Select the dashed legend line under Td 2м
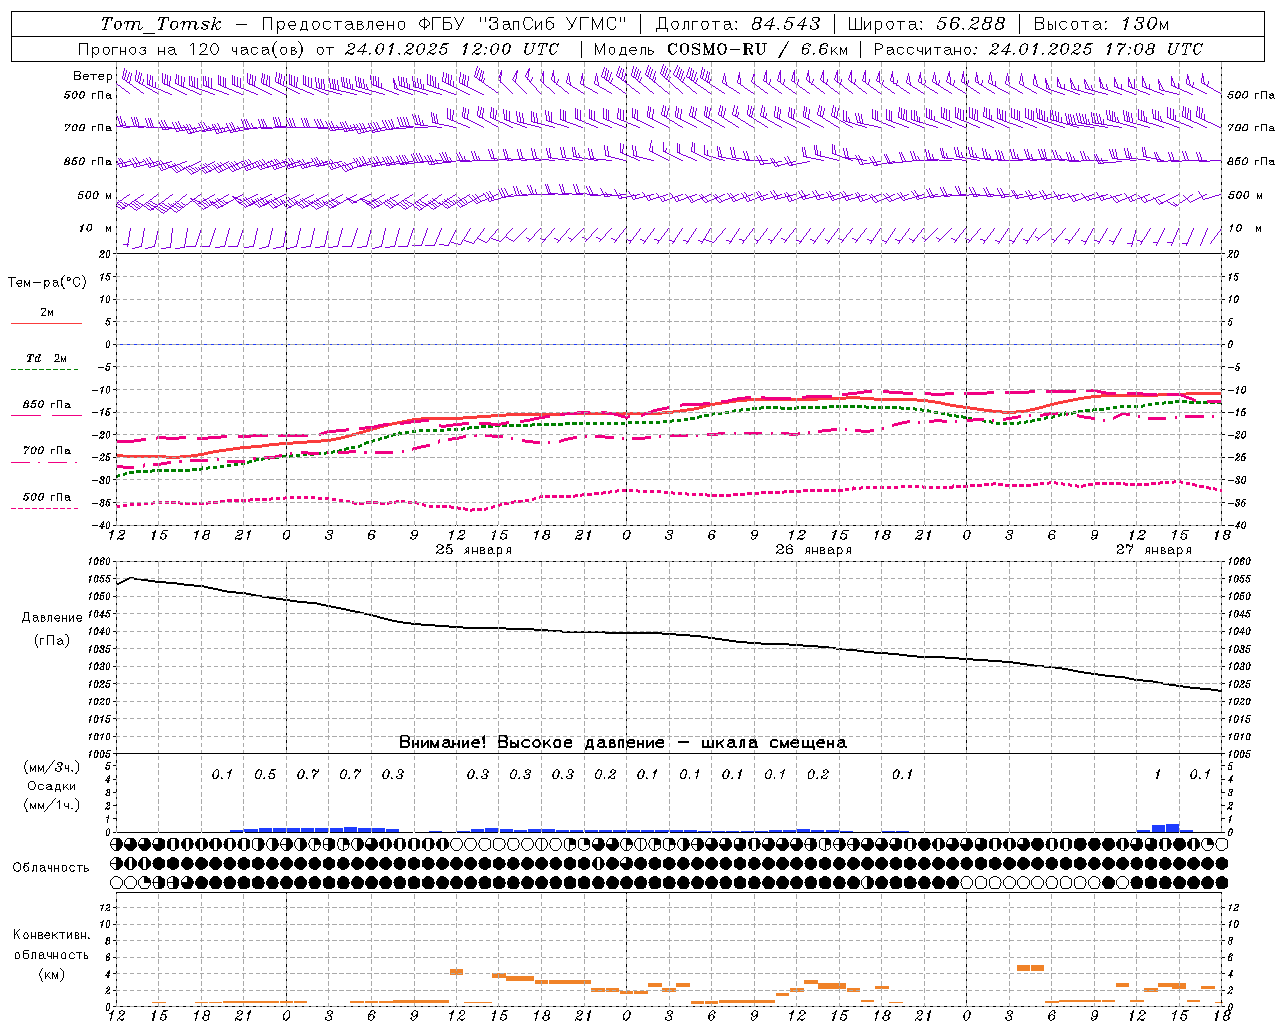Viewport: 1280px width, 1024px height. click(x=46, y=370)
